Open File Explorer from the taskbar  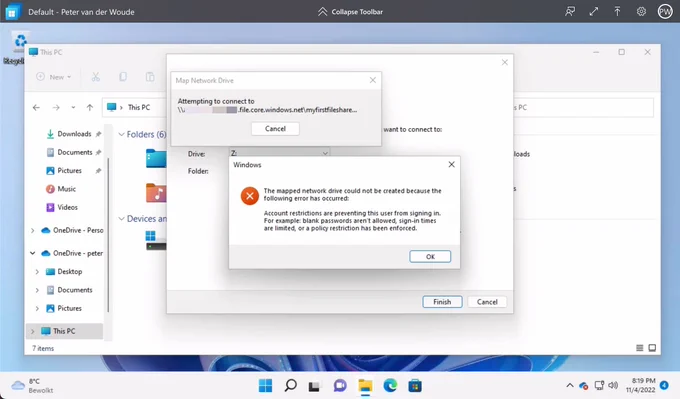point(365,385)
